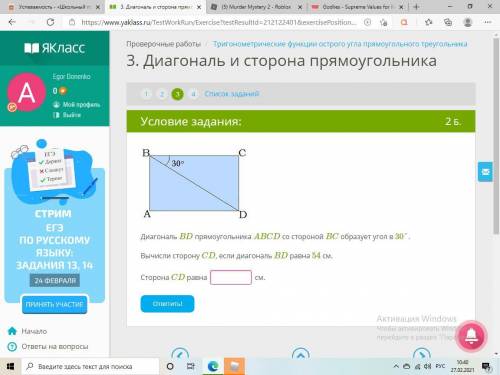
Task: Open new browser tab with plus
Action: pyautogui.click(x=416, y=7)
